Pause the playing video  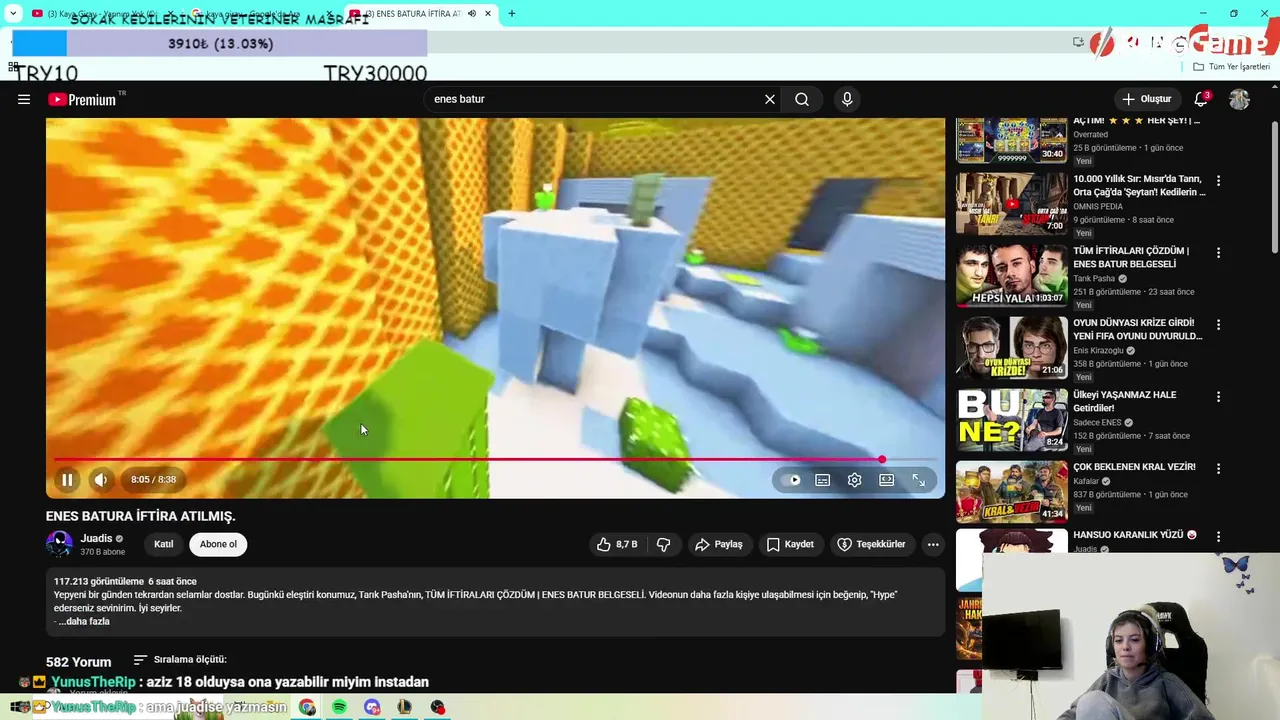(x=67, y=480)
